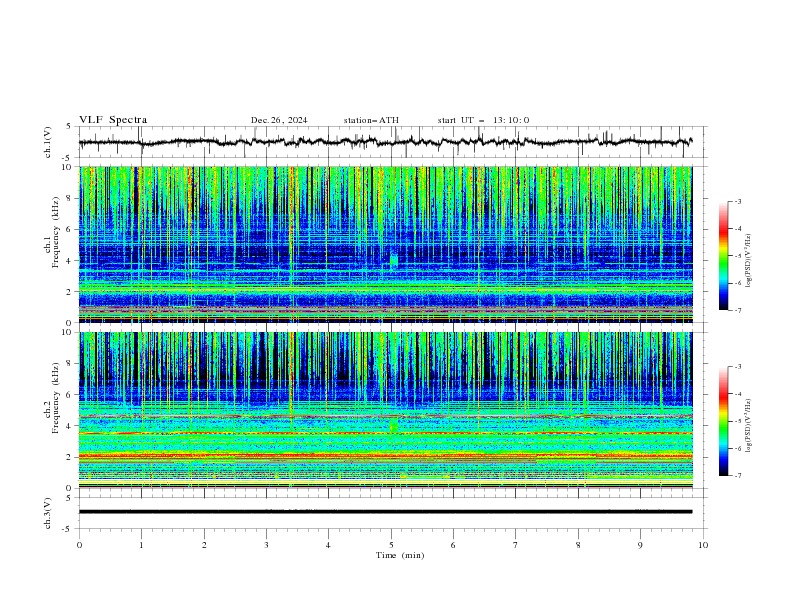Click the "ch.3(V)" waveform axis label
The height and width of the screenshot is (612, 792).
48,513
